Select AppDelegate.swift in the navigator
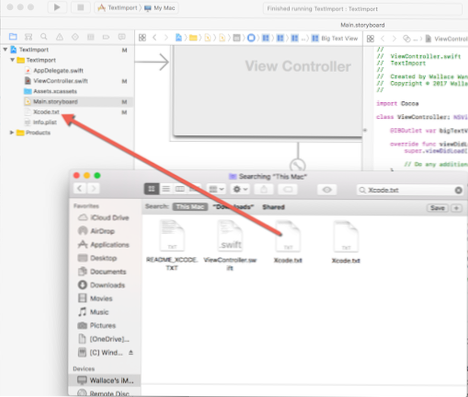The height and width of the screenshot is (397, 468). pyautogui.click(x=58, y=70)
